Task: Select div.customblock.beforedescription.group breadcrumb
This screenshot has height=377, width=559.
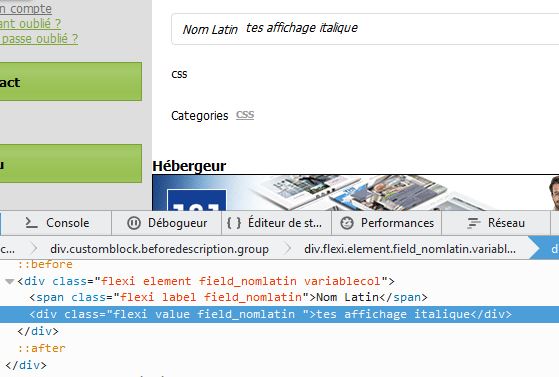Action: pos(159,249)
